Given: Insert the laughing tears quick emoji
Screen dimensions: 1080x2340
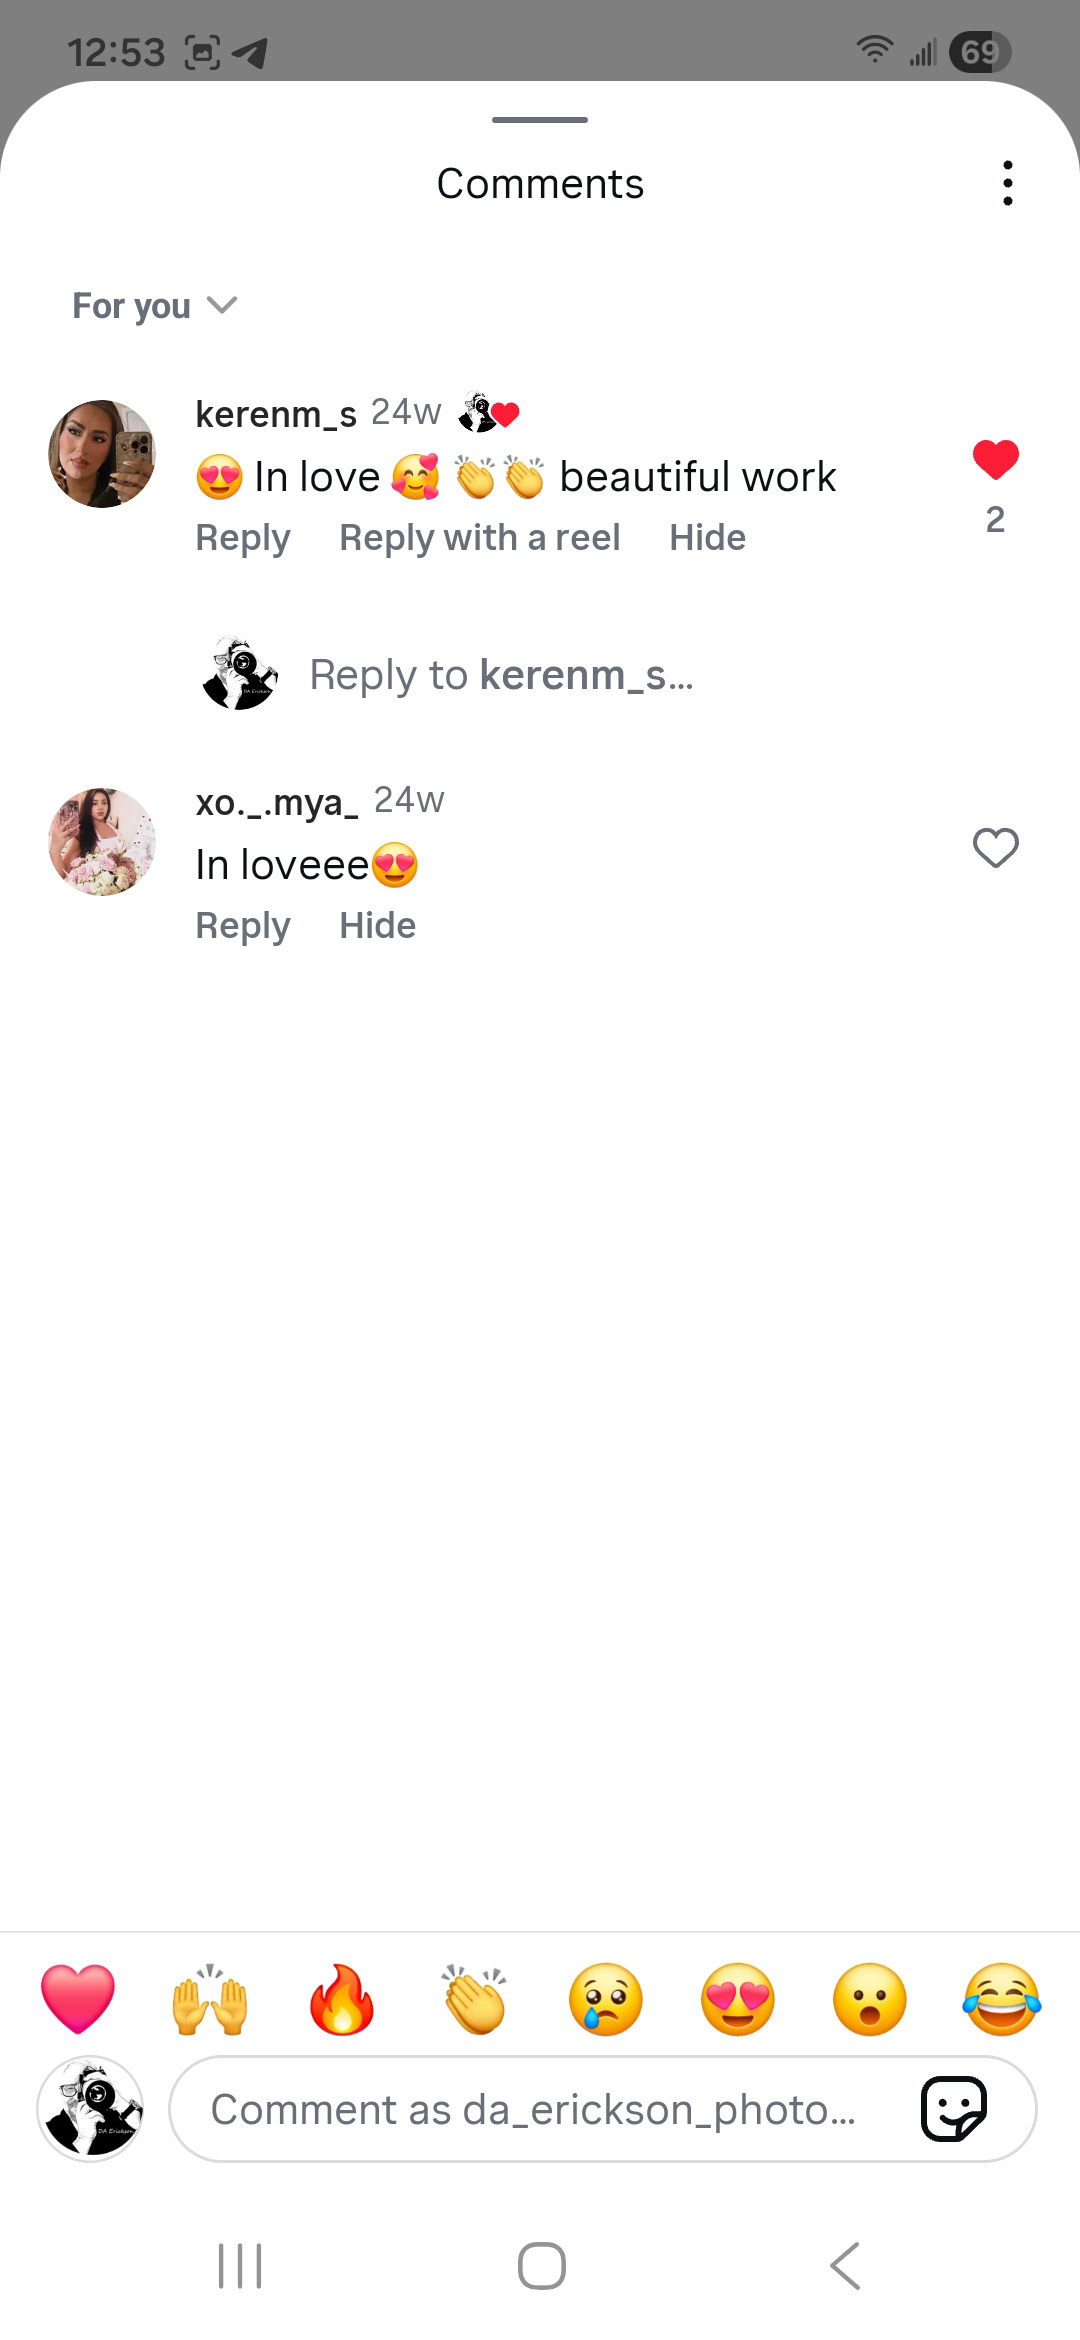Looking at the screenshot, I should point(1001,1999).
